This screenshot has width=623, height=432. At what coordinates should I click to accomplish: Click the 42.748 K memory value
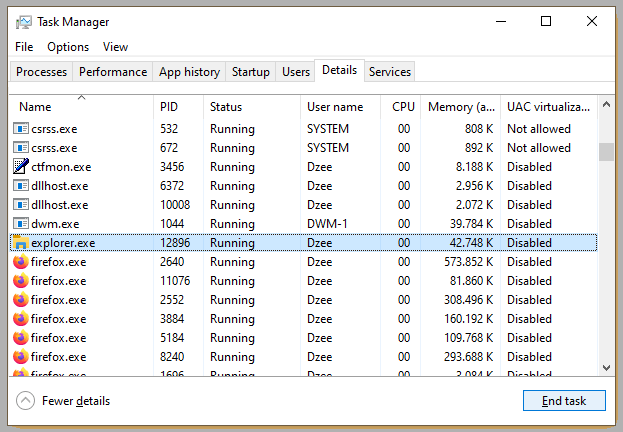pos(472,243)
